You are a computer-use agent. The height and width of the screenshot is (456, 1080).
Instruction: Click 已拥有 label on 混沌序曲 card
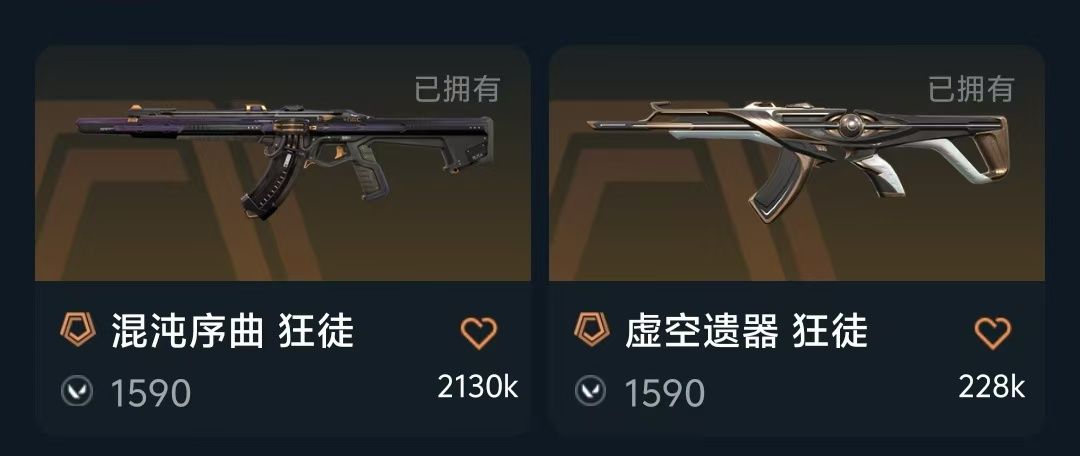[457, 89]
